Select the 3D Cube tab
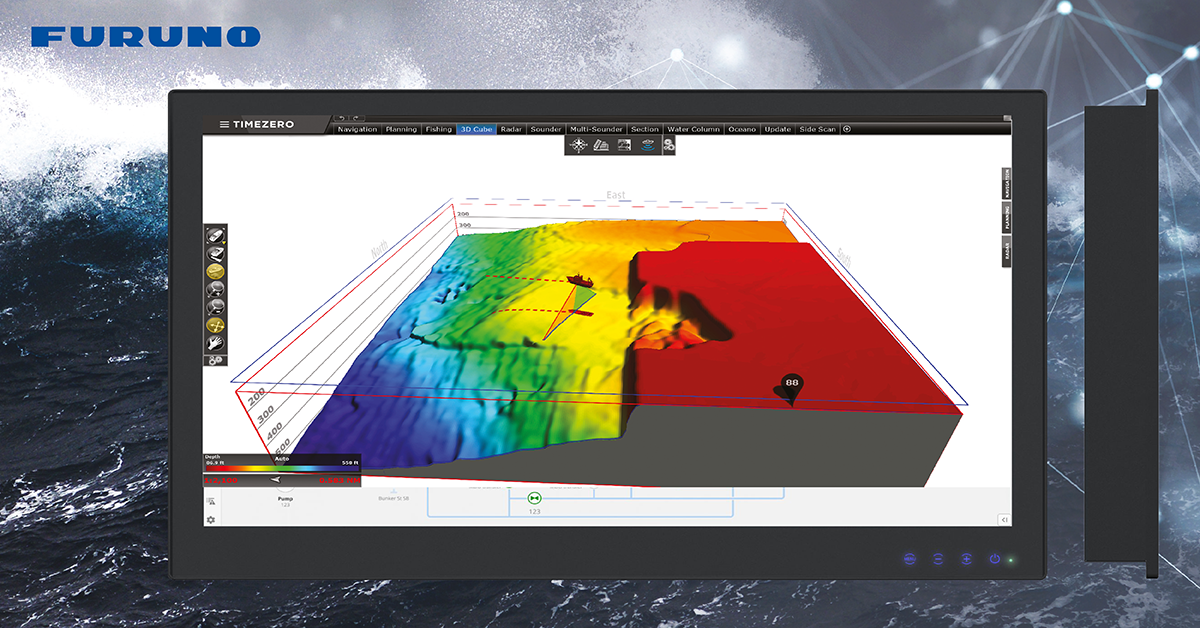The image size is (1200, 628). click(x=476, y=129)
